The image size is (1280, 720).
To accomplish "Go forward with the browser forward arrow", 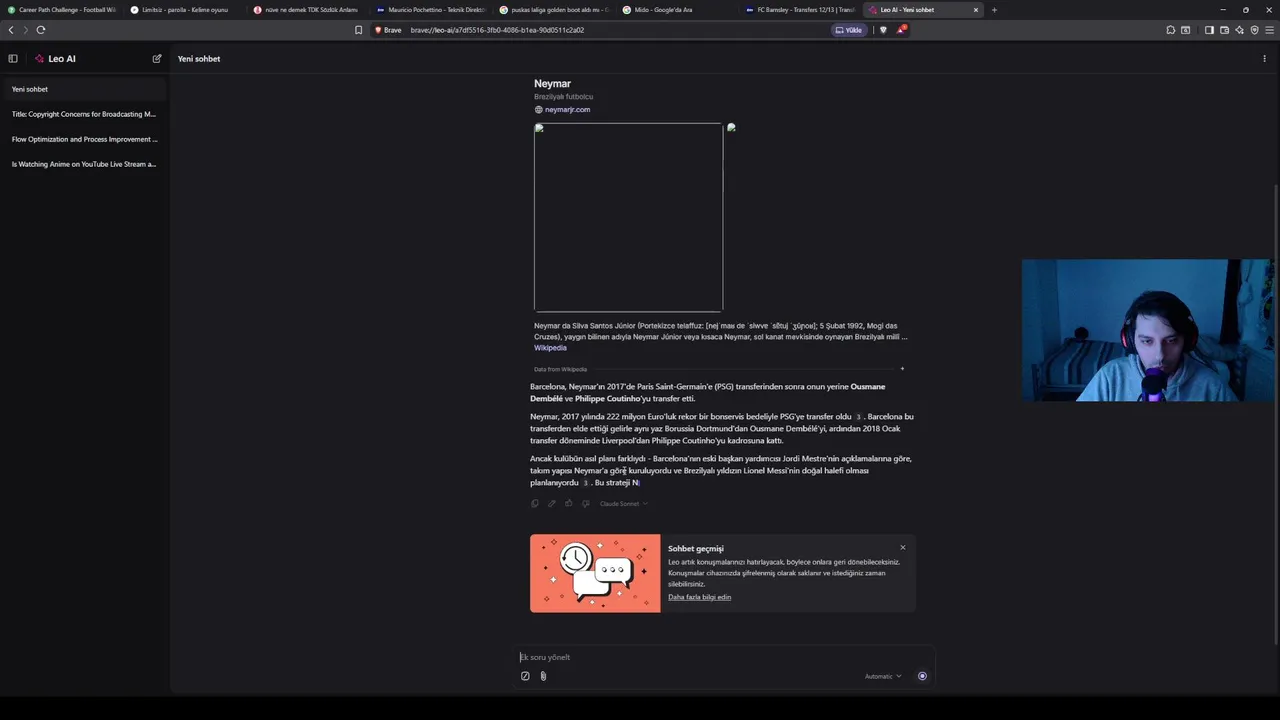I will point(25,30).
